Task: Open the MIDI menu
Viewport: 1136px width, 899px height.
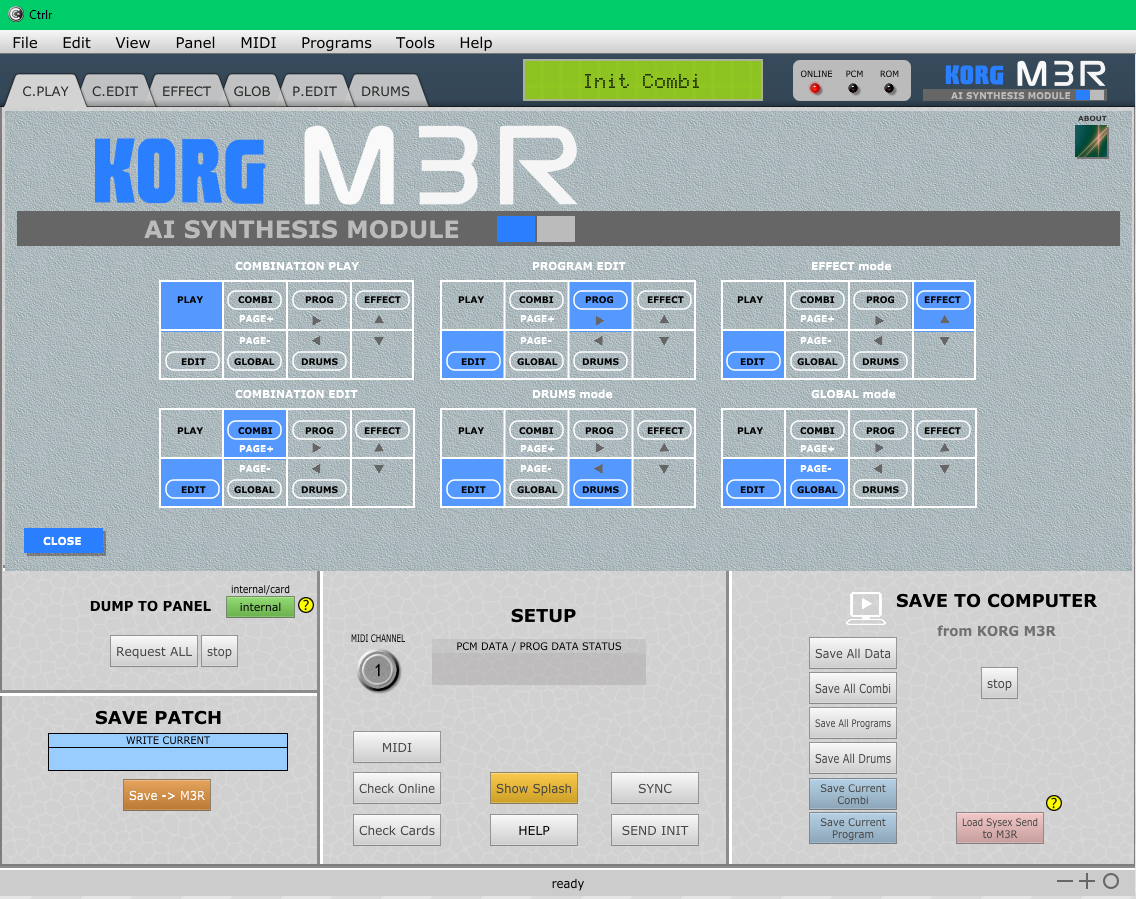Action: coord(258,43)
